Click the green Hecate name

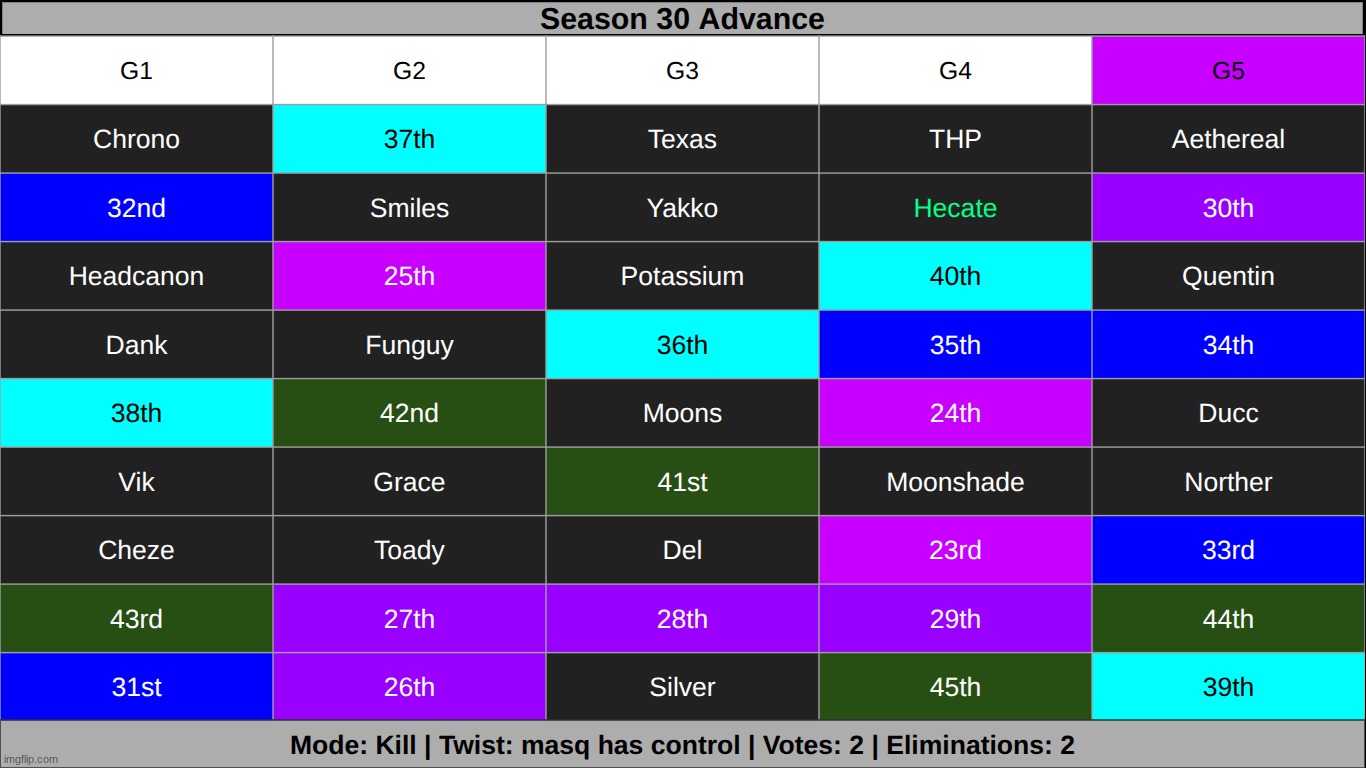point(955,208)
